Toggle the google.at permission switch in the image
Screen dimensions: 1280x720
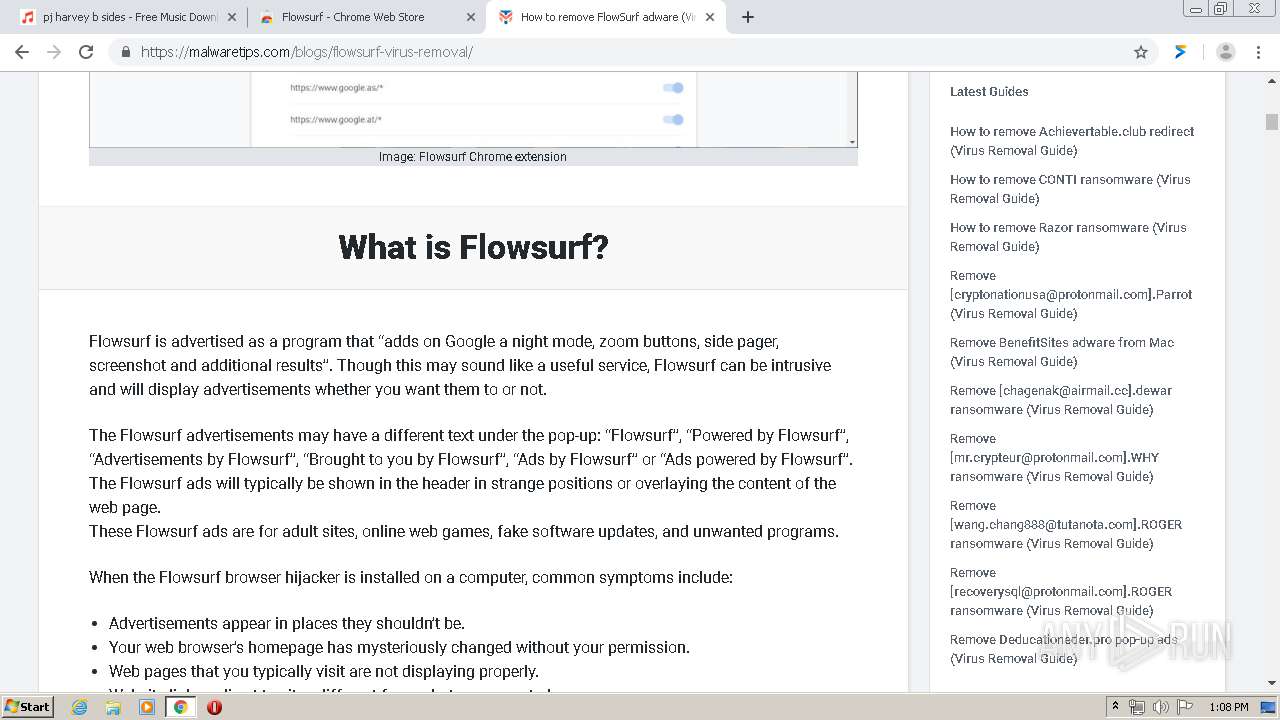click(673, 120)
